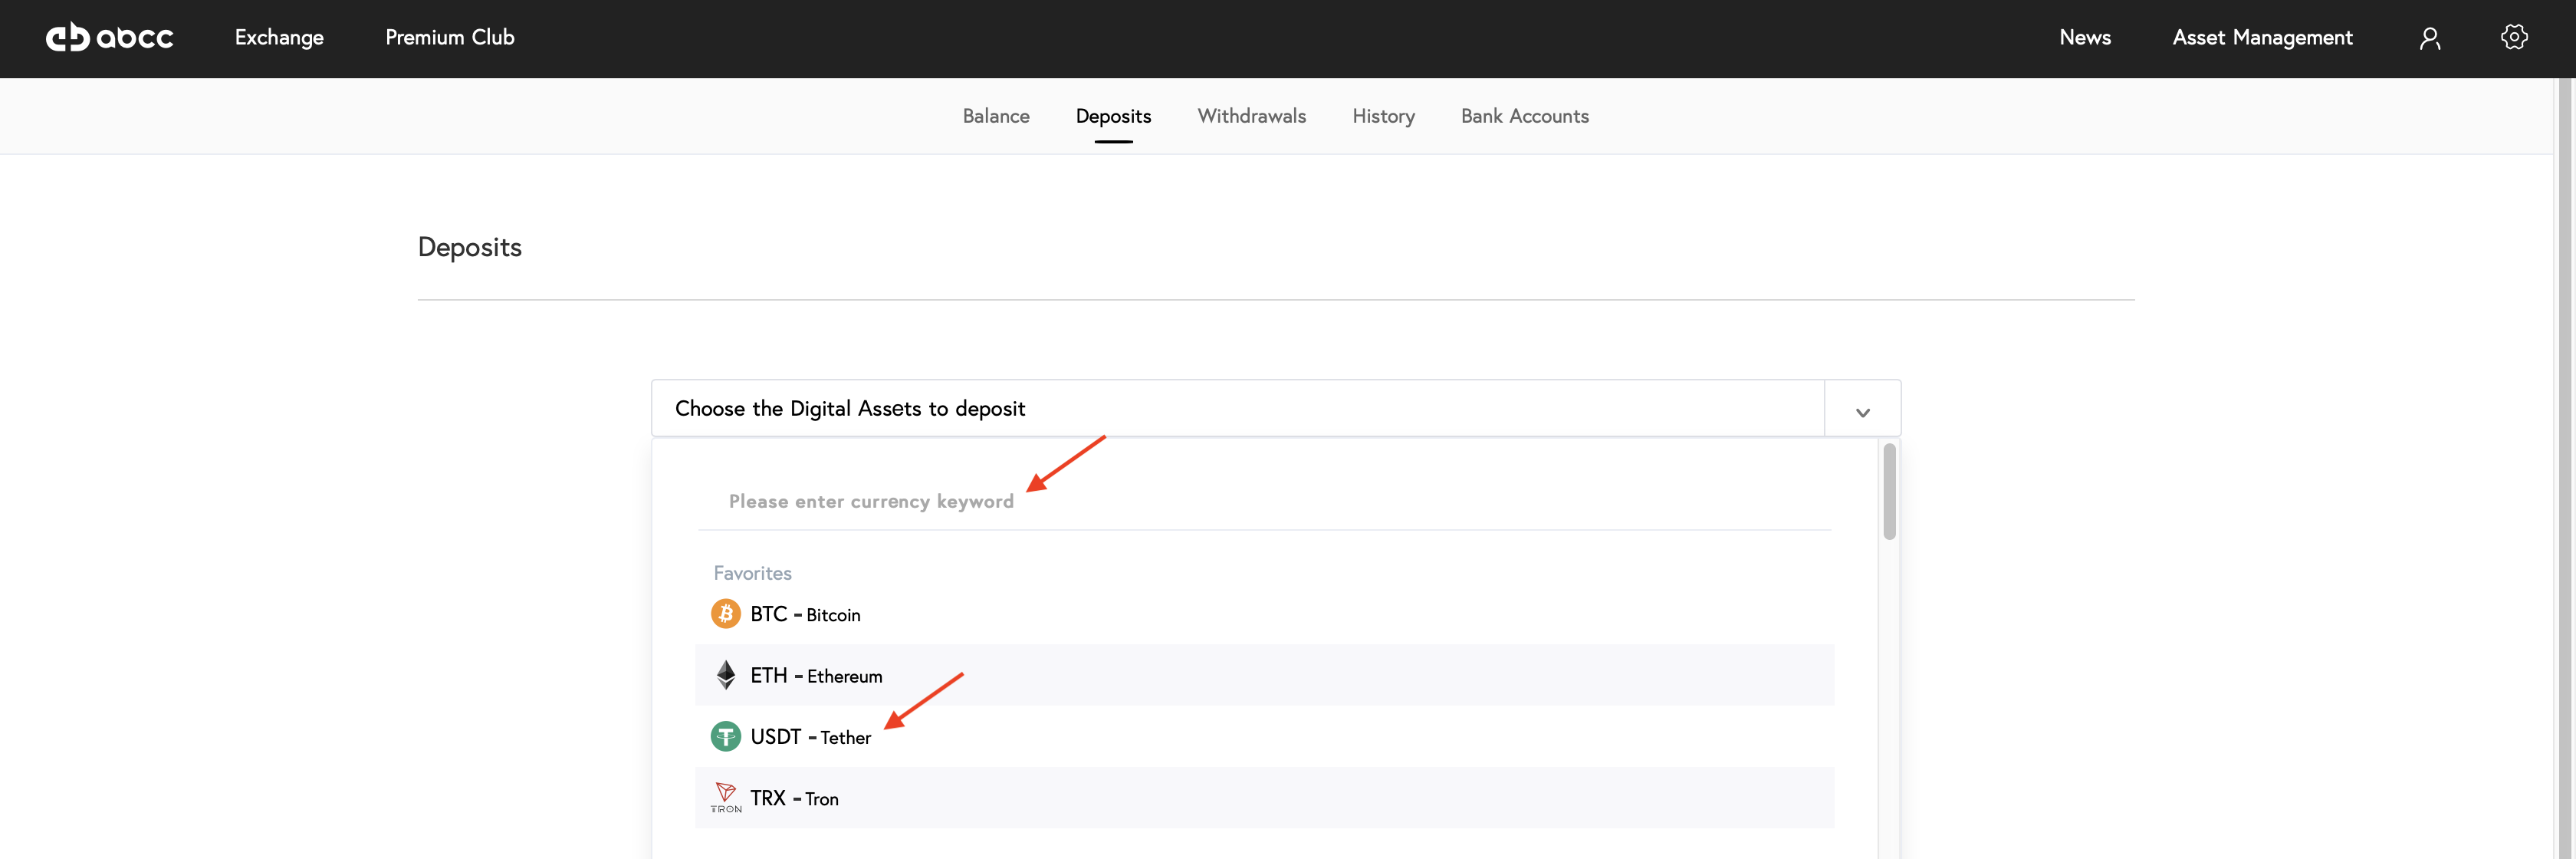Open the user account icon
The width and height of the screenshot is (2576, 859).
[x=2430, y=38]
